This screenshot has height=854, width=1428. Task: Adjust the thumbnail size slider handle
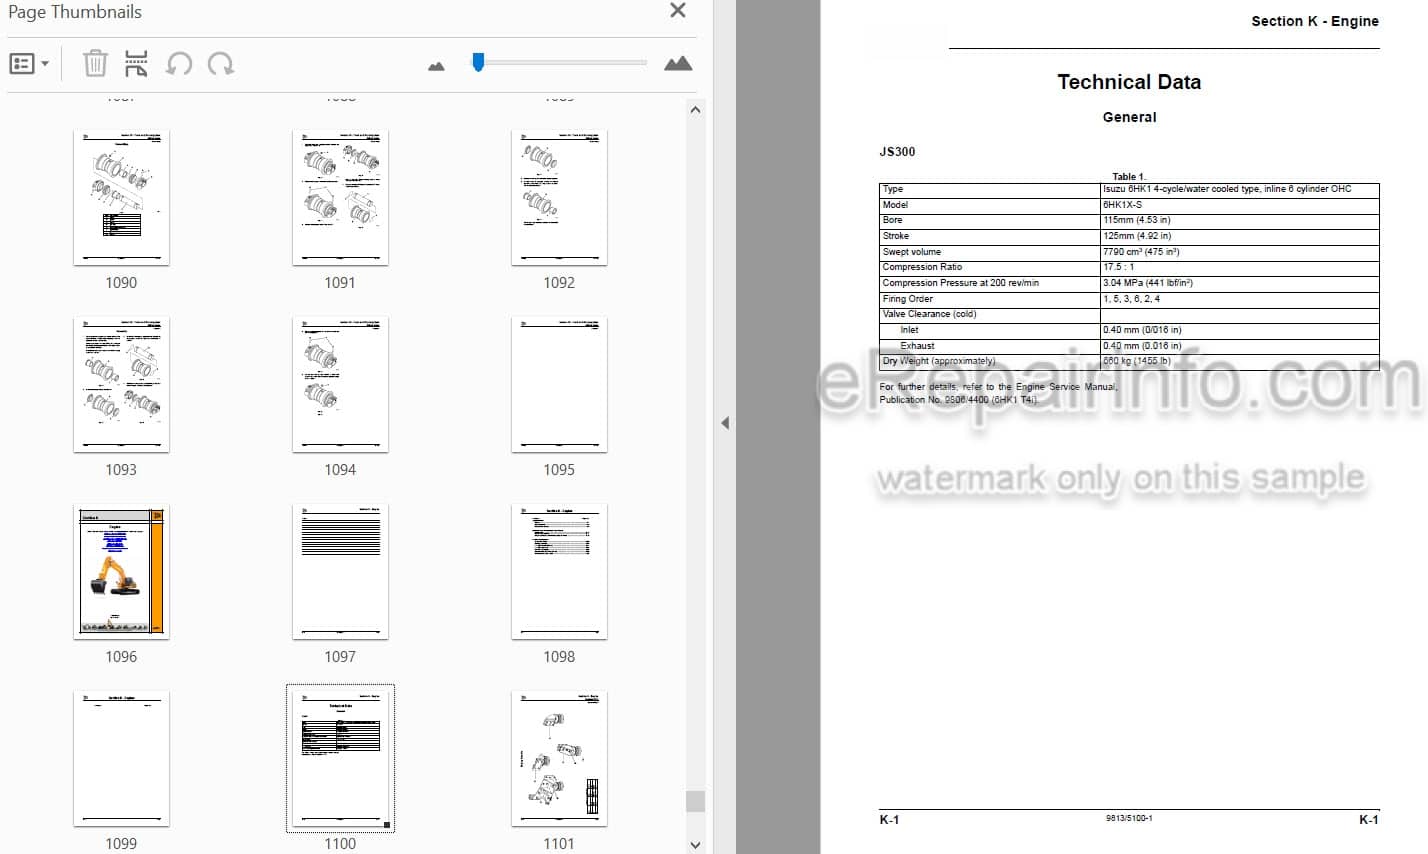click(478, 63)
